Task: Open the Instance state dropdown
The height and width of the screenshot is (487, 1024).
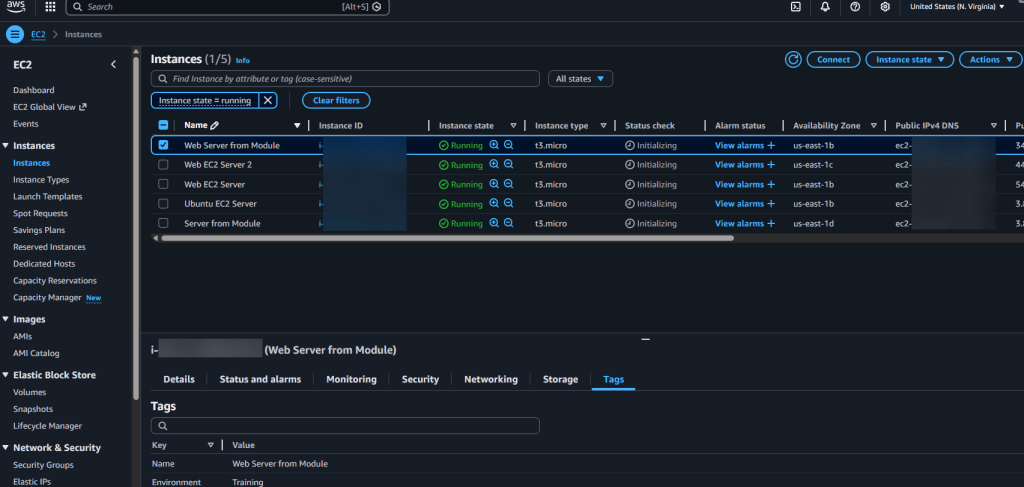Action: pos(909,60)
